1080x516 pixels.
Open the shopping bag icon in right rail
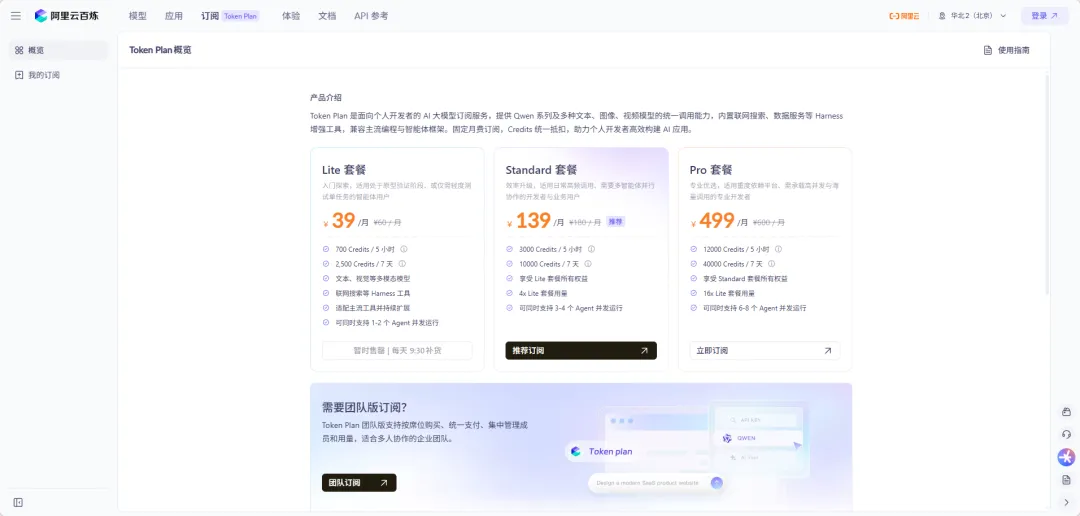(1066, 412)
